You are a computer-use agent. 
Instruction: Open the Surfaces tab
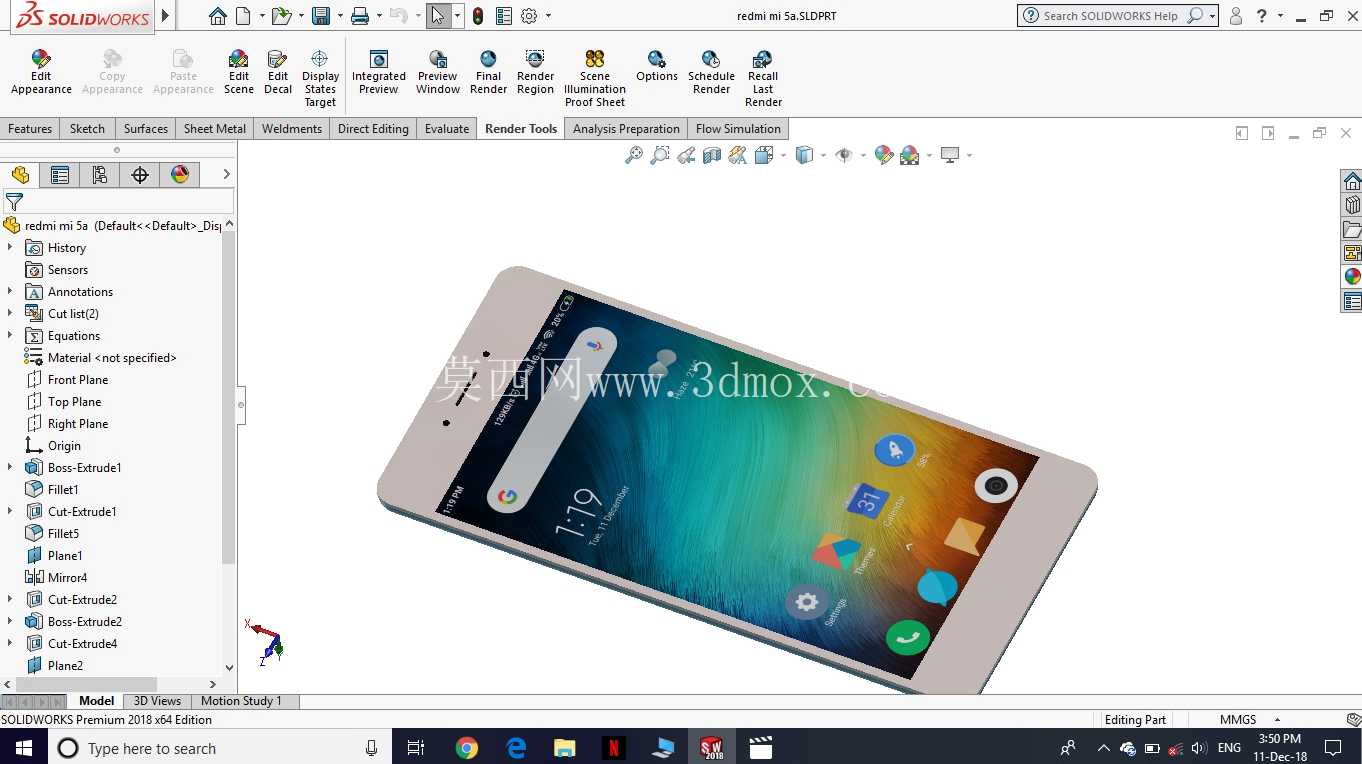[x=146, y=129]
